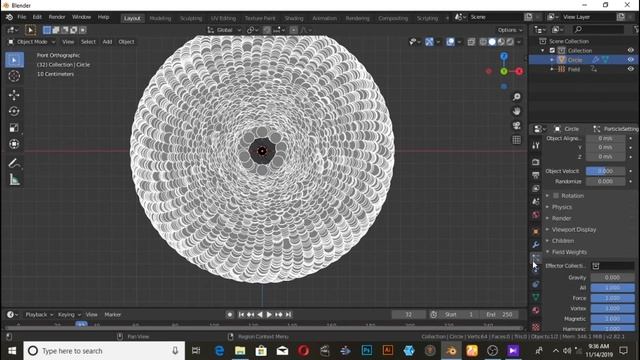Adjust the Object Velocity field
Image resolution: width=640 pixels, height=360 pixels.
coord(605,171)
